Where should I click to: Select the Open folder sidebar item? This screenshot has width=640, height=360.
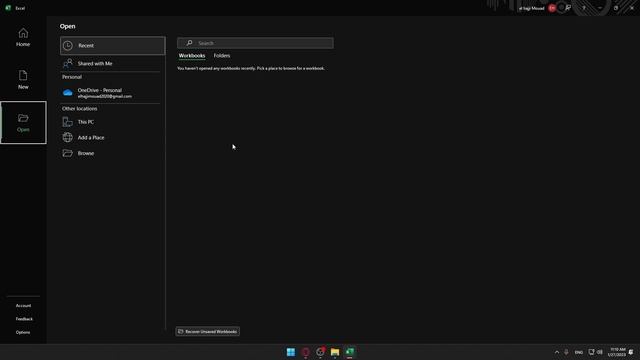click(x=23, y=122)
